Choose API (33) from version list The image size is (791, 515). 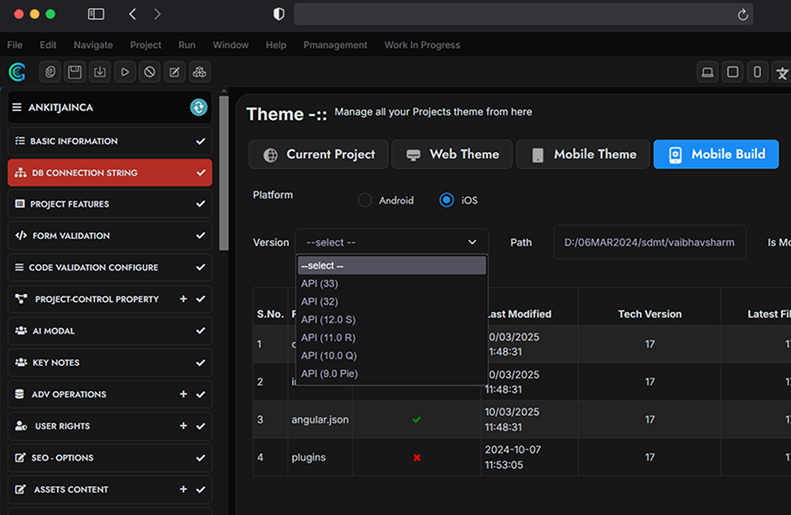[391, 283]
